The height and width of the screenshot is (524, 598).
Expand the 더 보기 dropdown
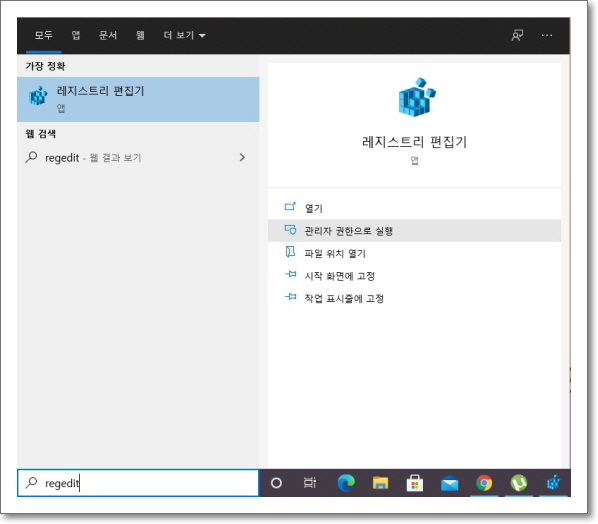tap(185, 35)
